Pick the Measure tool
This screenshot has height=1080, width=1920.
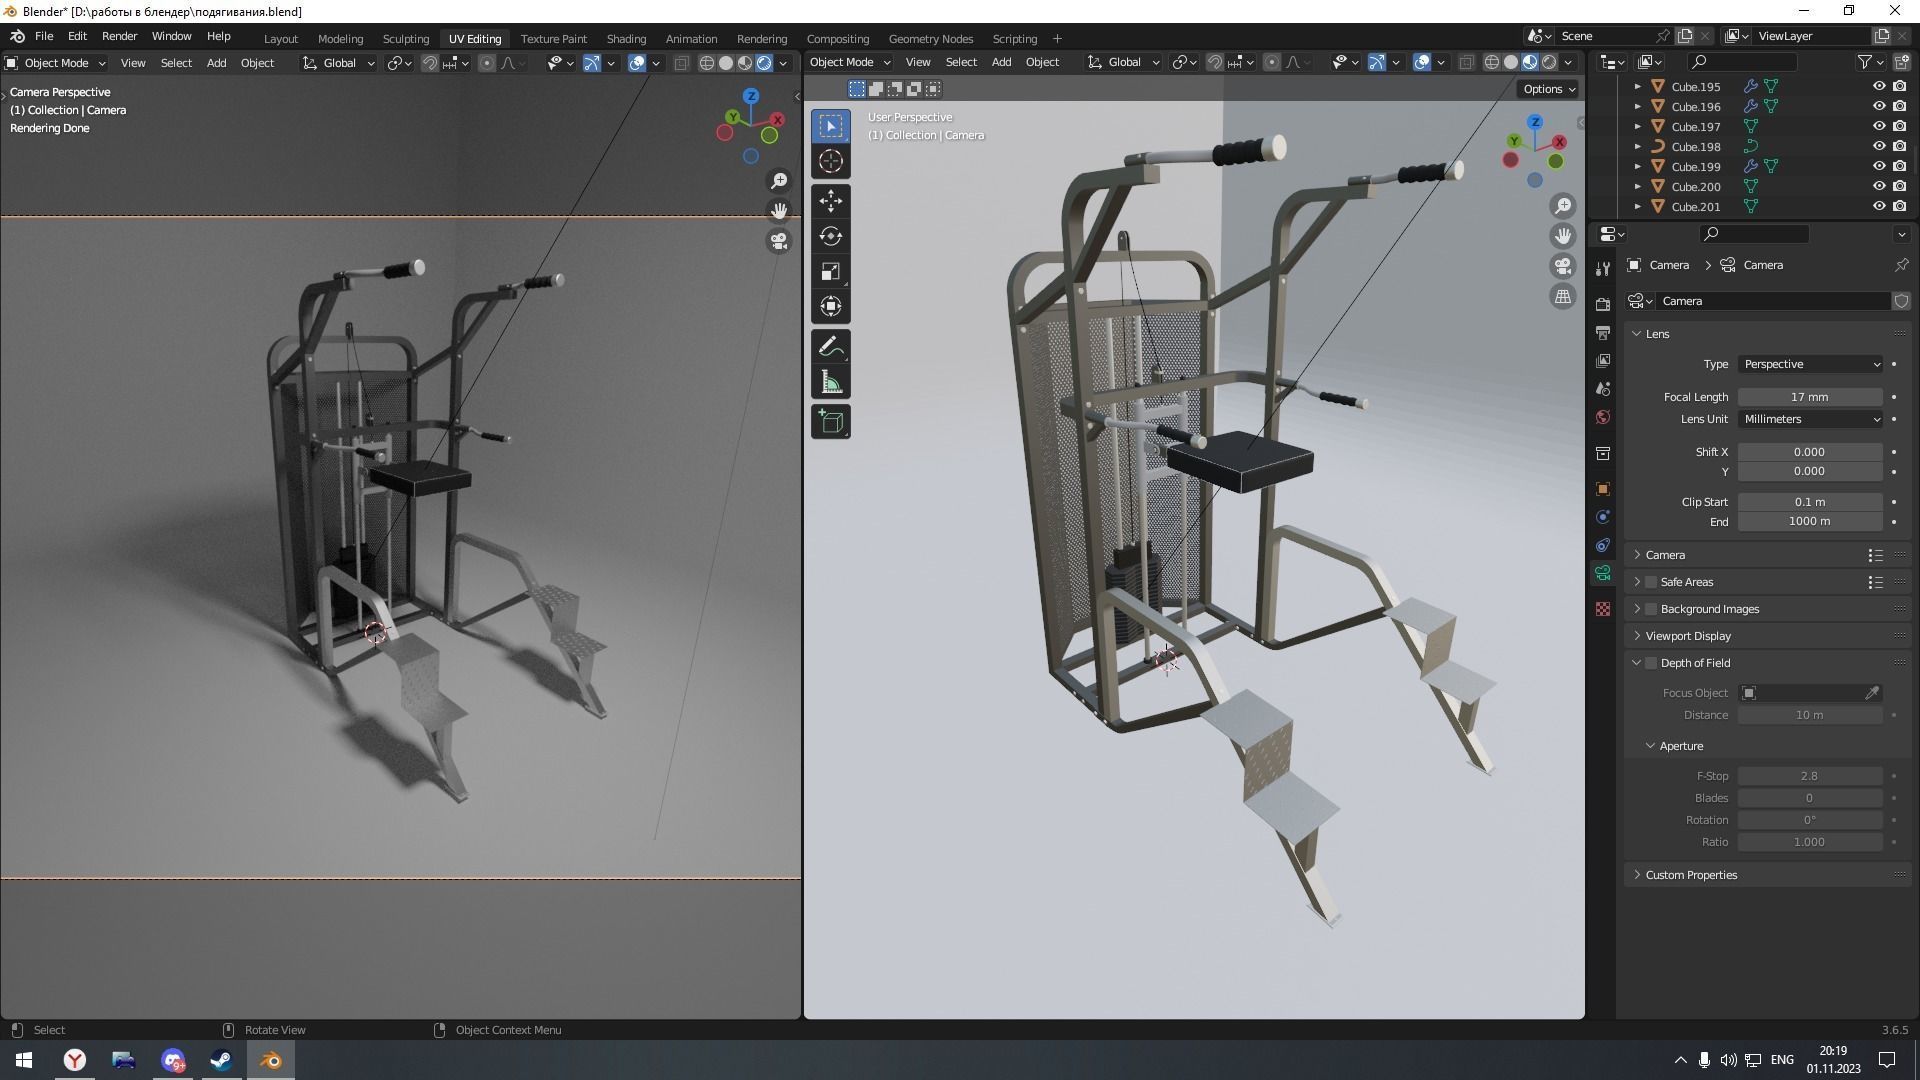(x=831, y=382)
